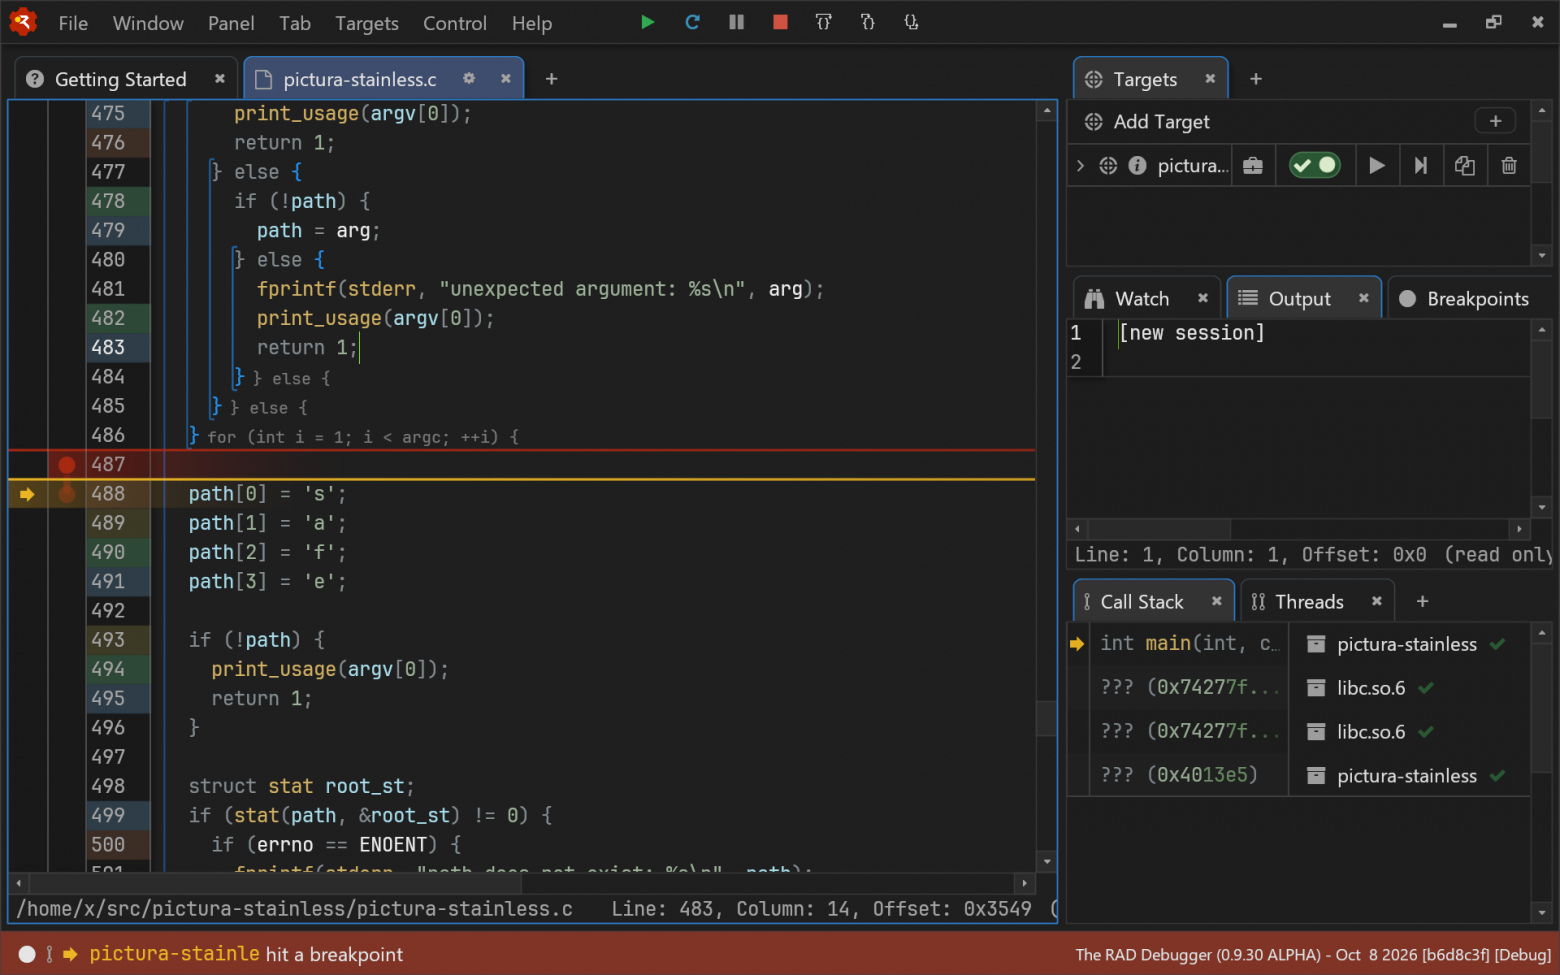The image size is (1560, 975).
Task: Click the pictura-stainle thread name in status bar
Action: pyautogui.click(x=175, y=954)
